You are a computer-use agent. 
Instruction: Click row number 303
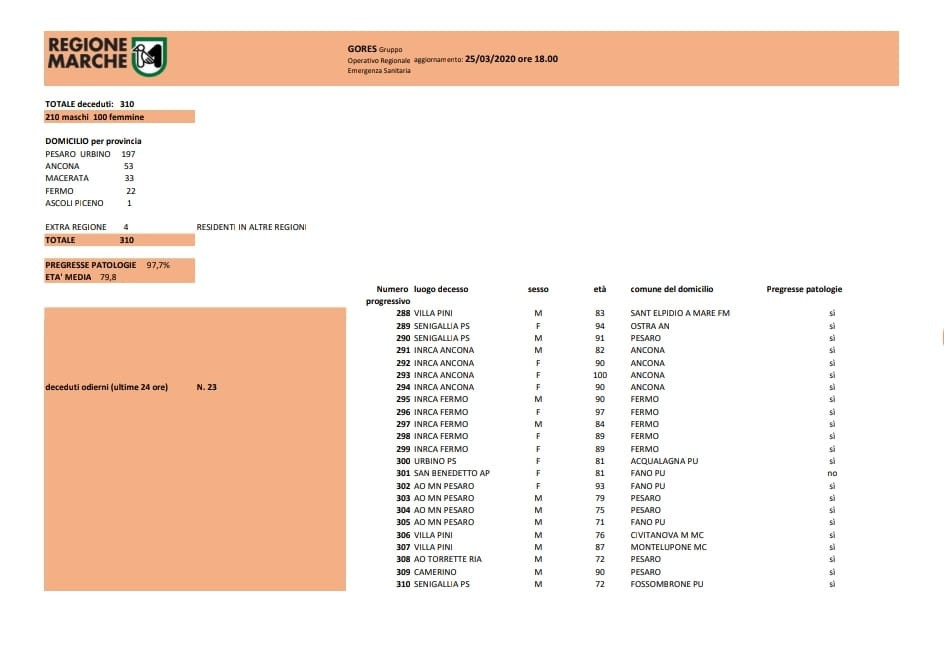403,498
